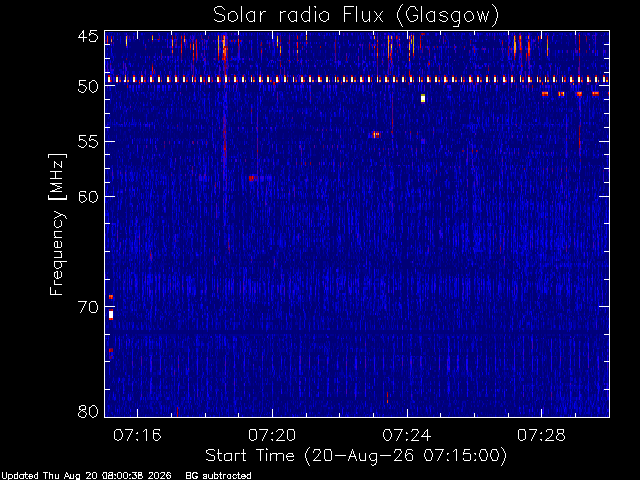Click the dotted white band near 49 MHz
This screenshot has width=640, height=480.
tap(357, 79)
